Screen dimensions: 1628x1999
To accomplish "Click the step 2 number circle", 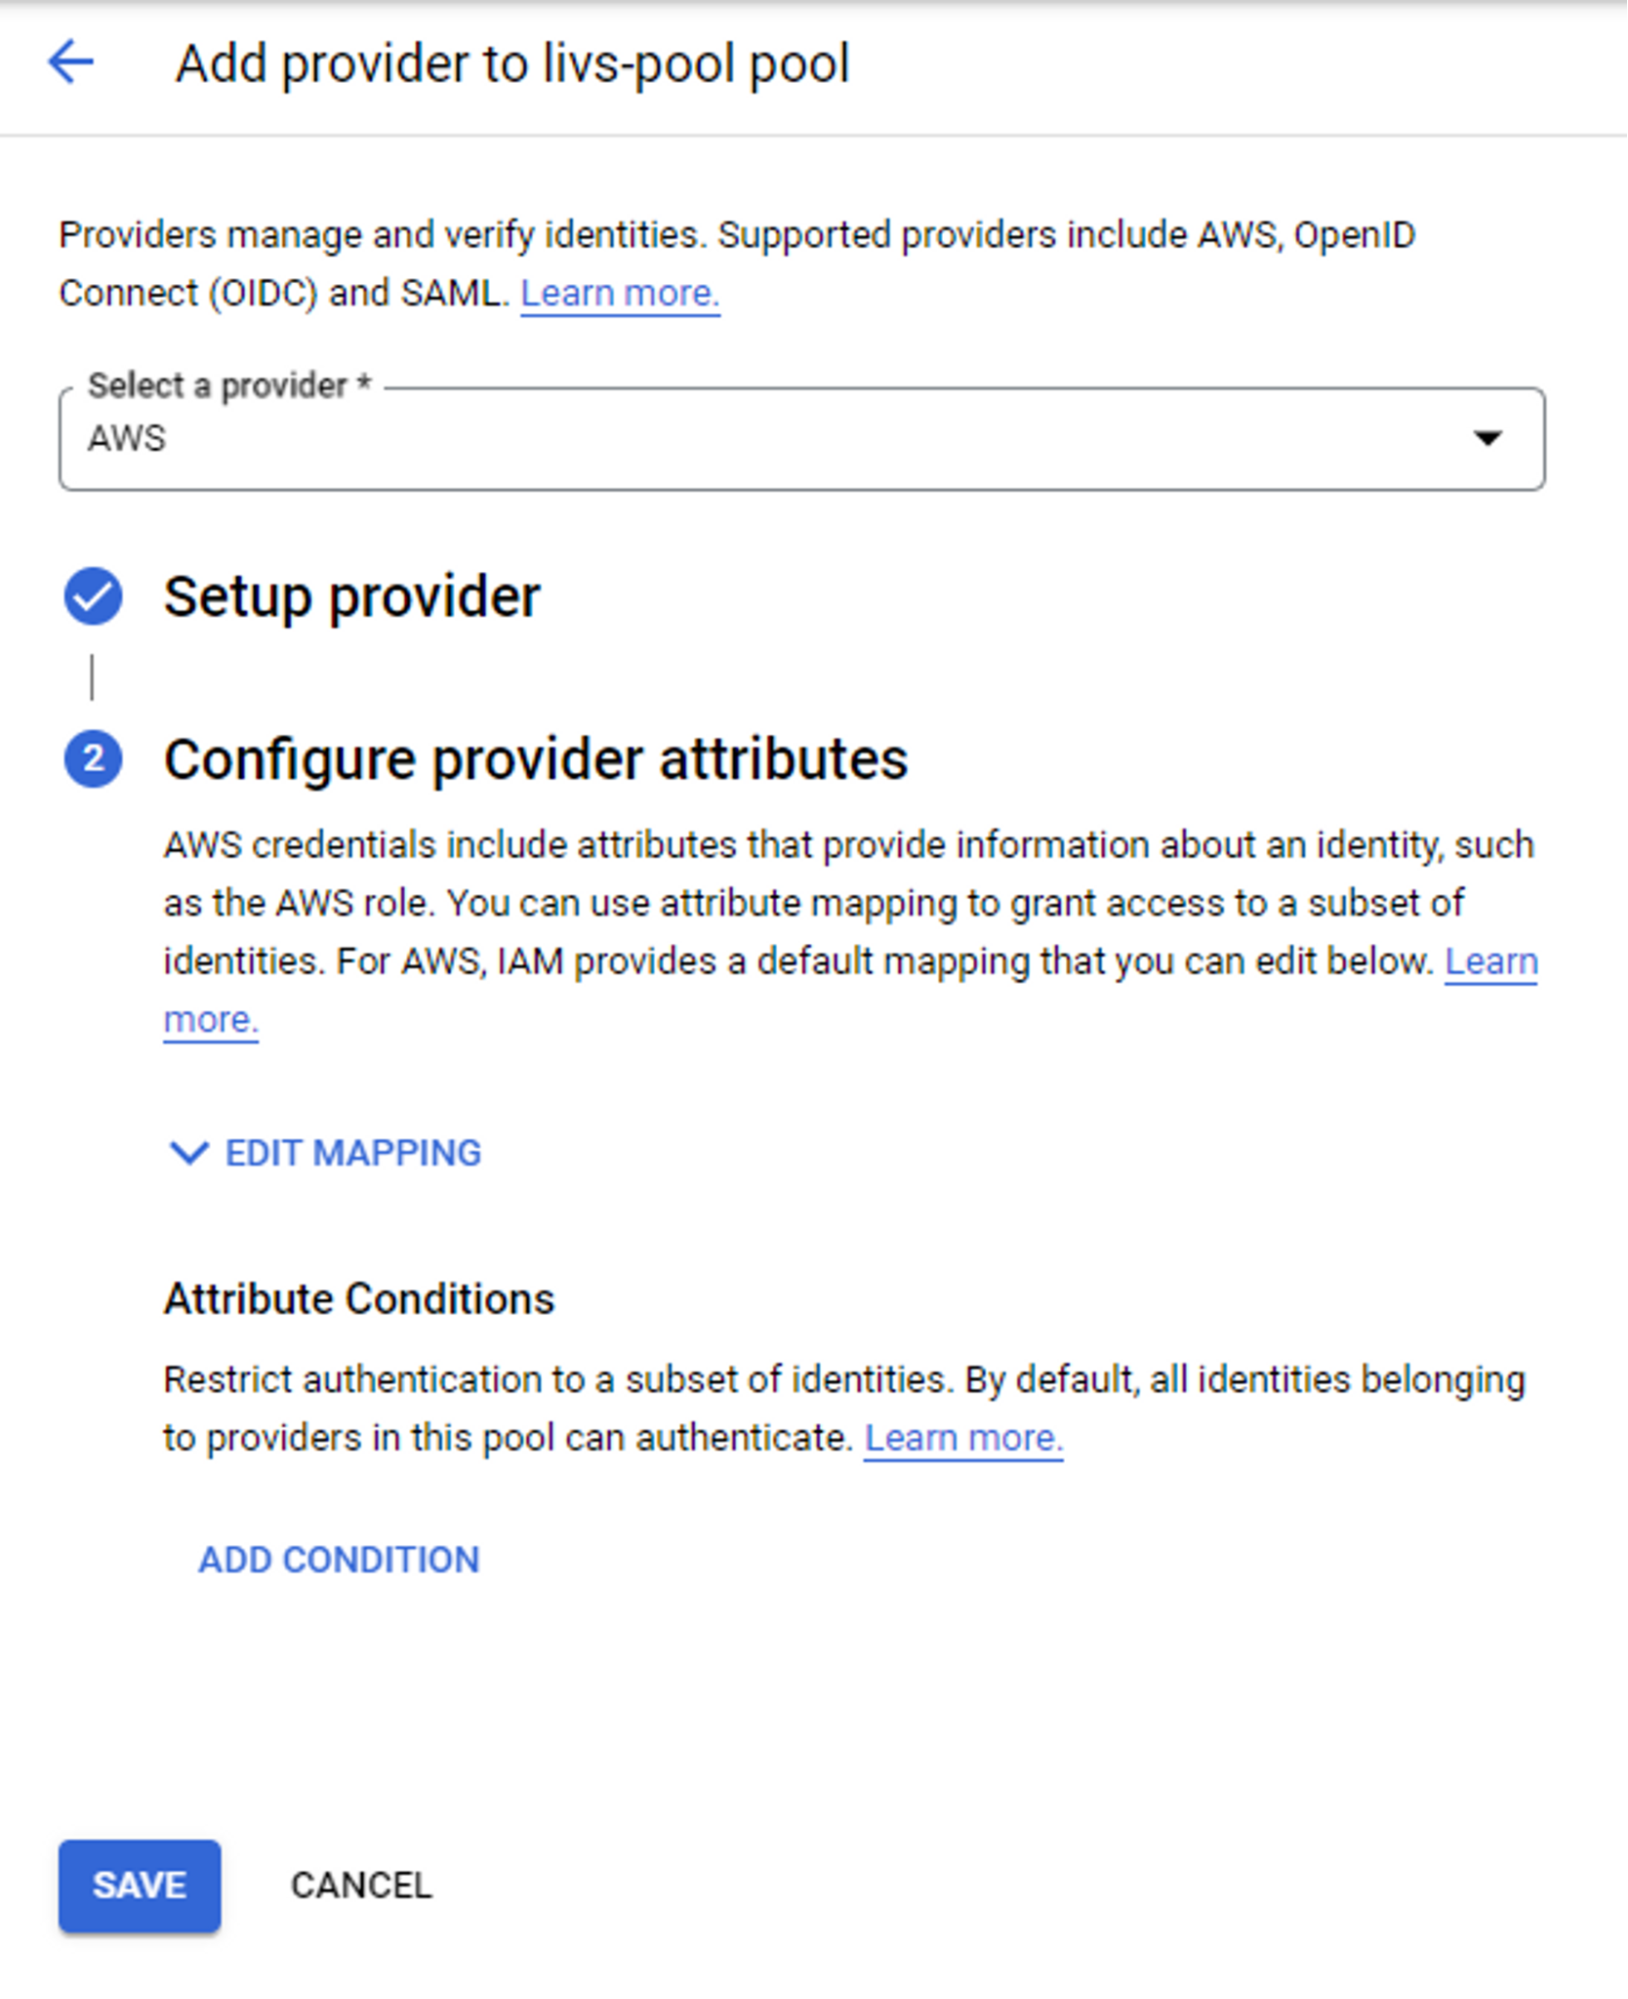I will click(x=93, y=759).
